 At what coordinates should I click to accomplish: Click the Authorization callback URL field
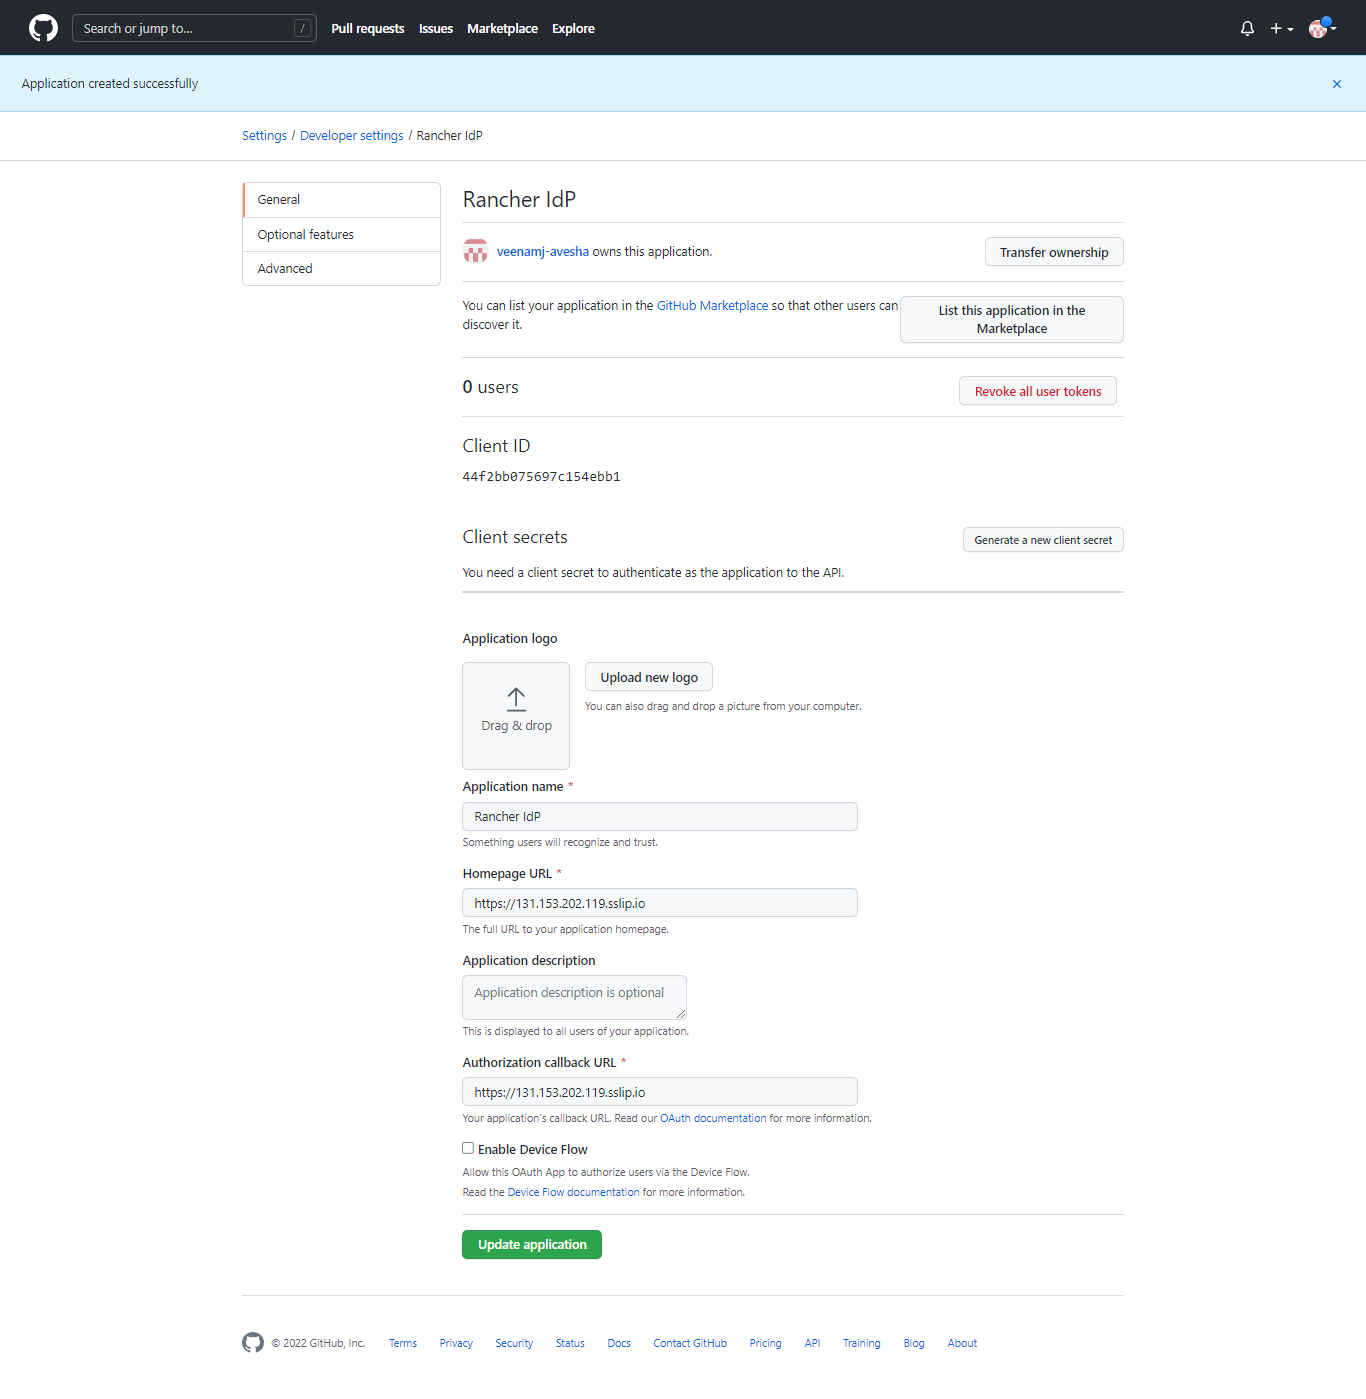coord(660,1092)
